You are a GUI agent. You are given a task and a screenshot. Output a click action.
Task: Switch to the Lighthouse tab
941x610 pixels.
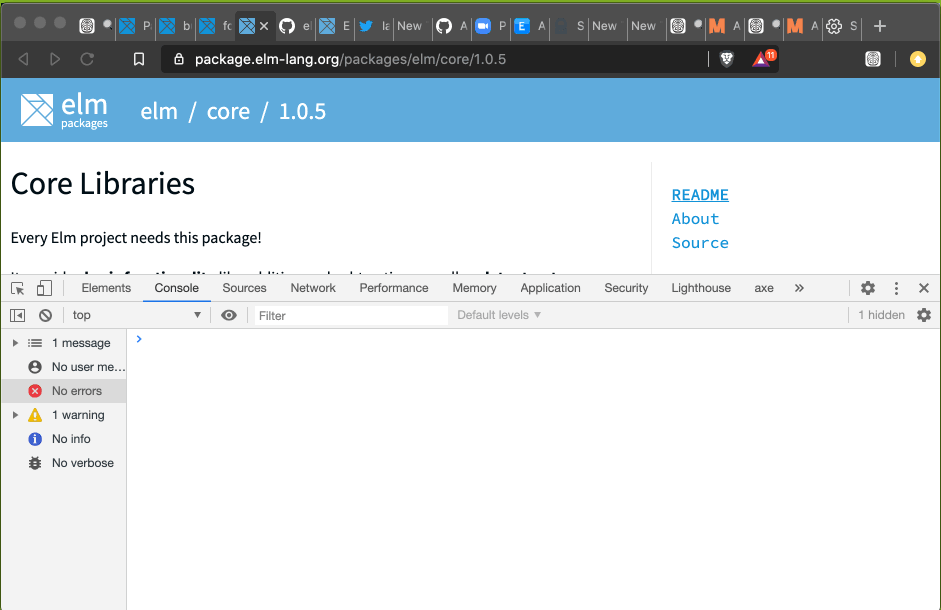tap(701, 288)
